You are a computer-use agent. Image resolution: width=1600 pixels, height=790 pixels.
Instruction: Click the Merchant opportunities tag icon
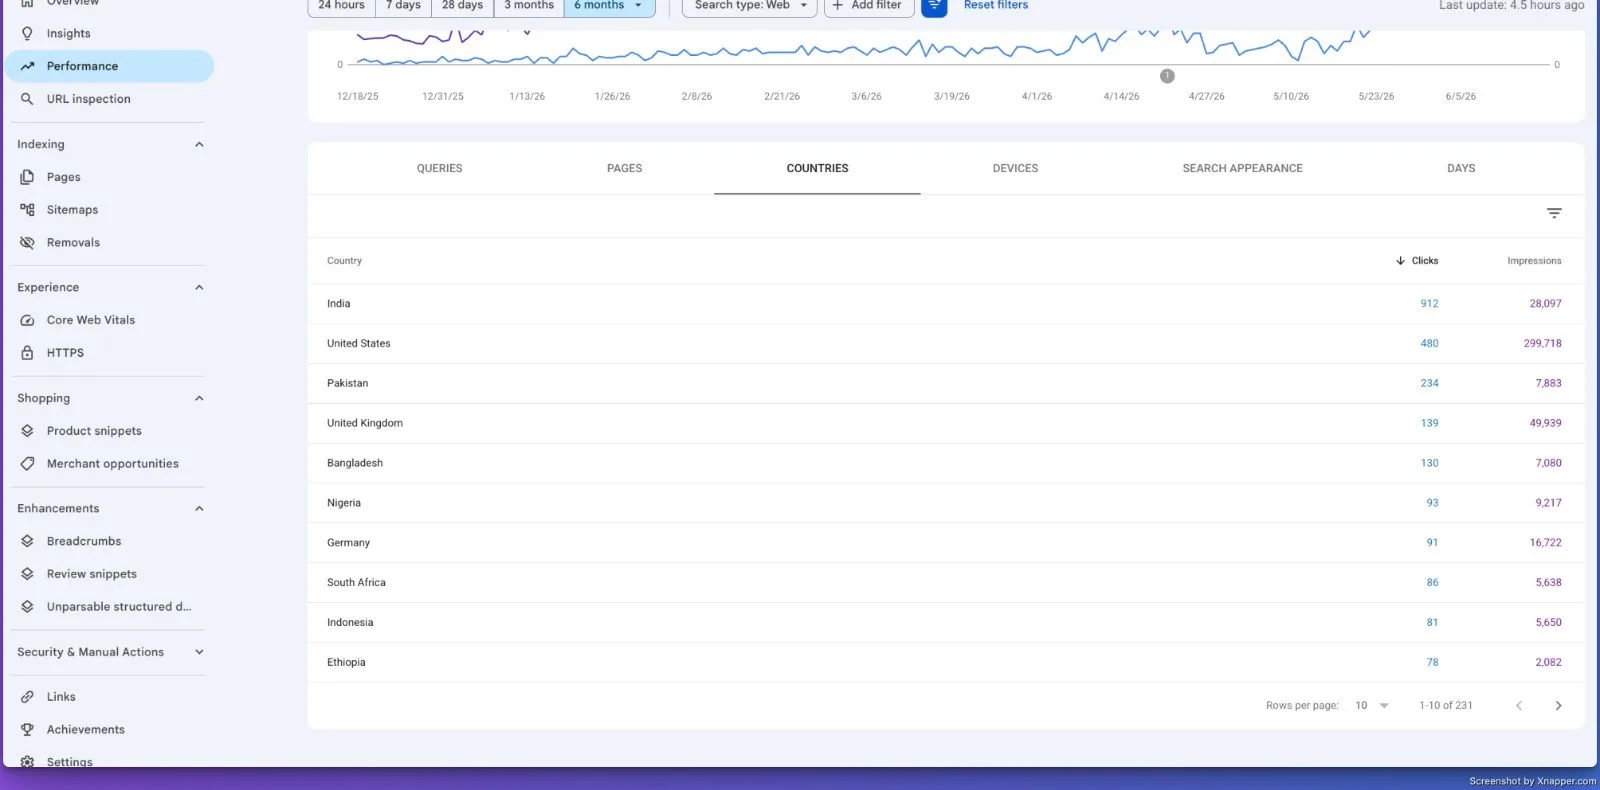(x=27, y=464)
